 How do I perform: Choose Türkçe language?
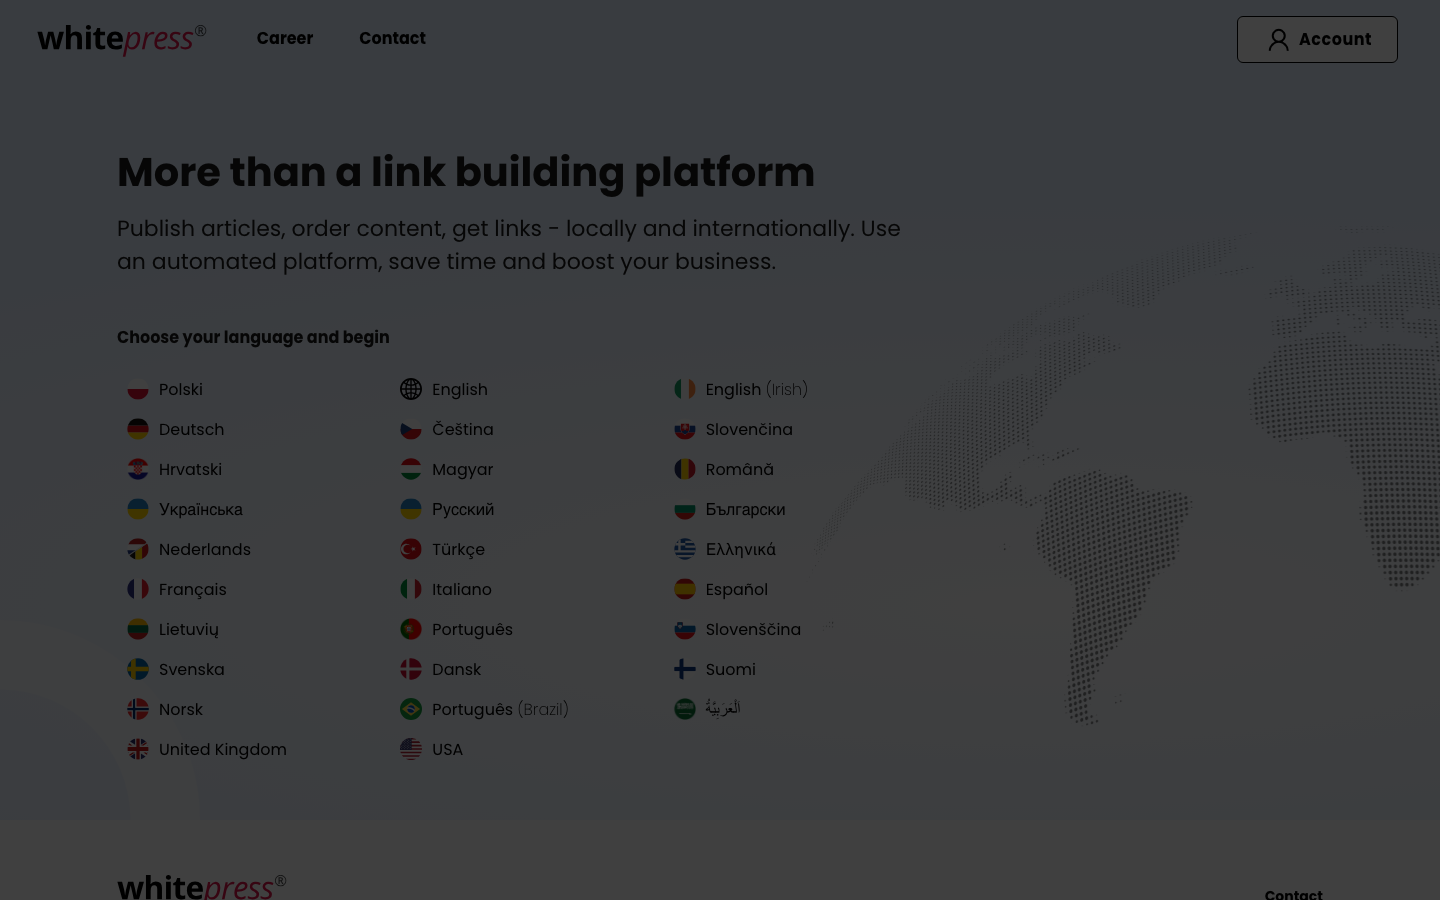pyautogui.click(x=458, y=549)
